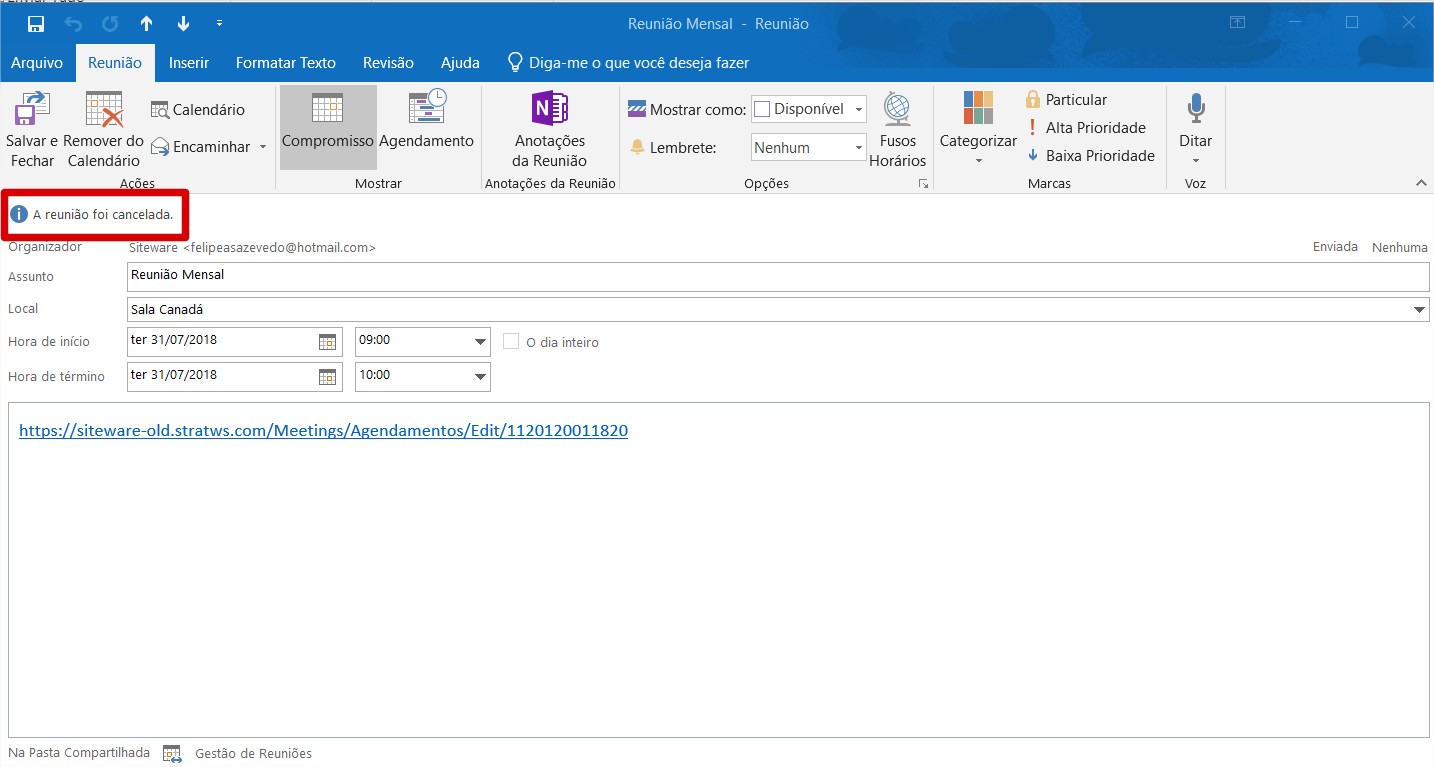The image size is (1434, 767).
Task: Toggle the Particular lock option
Action: [x=1066, y=99]
